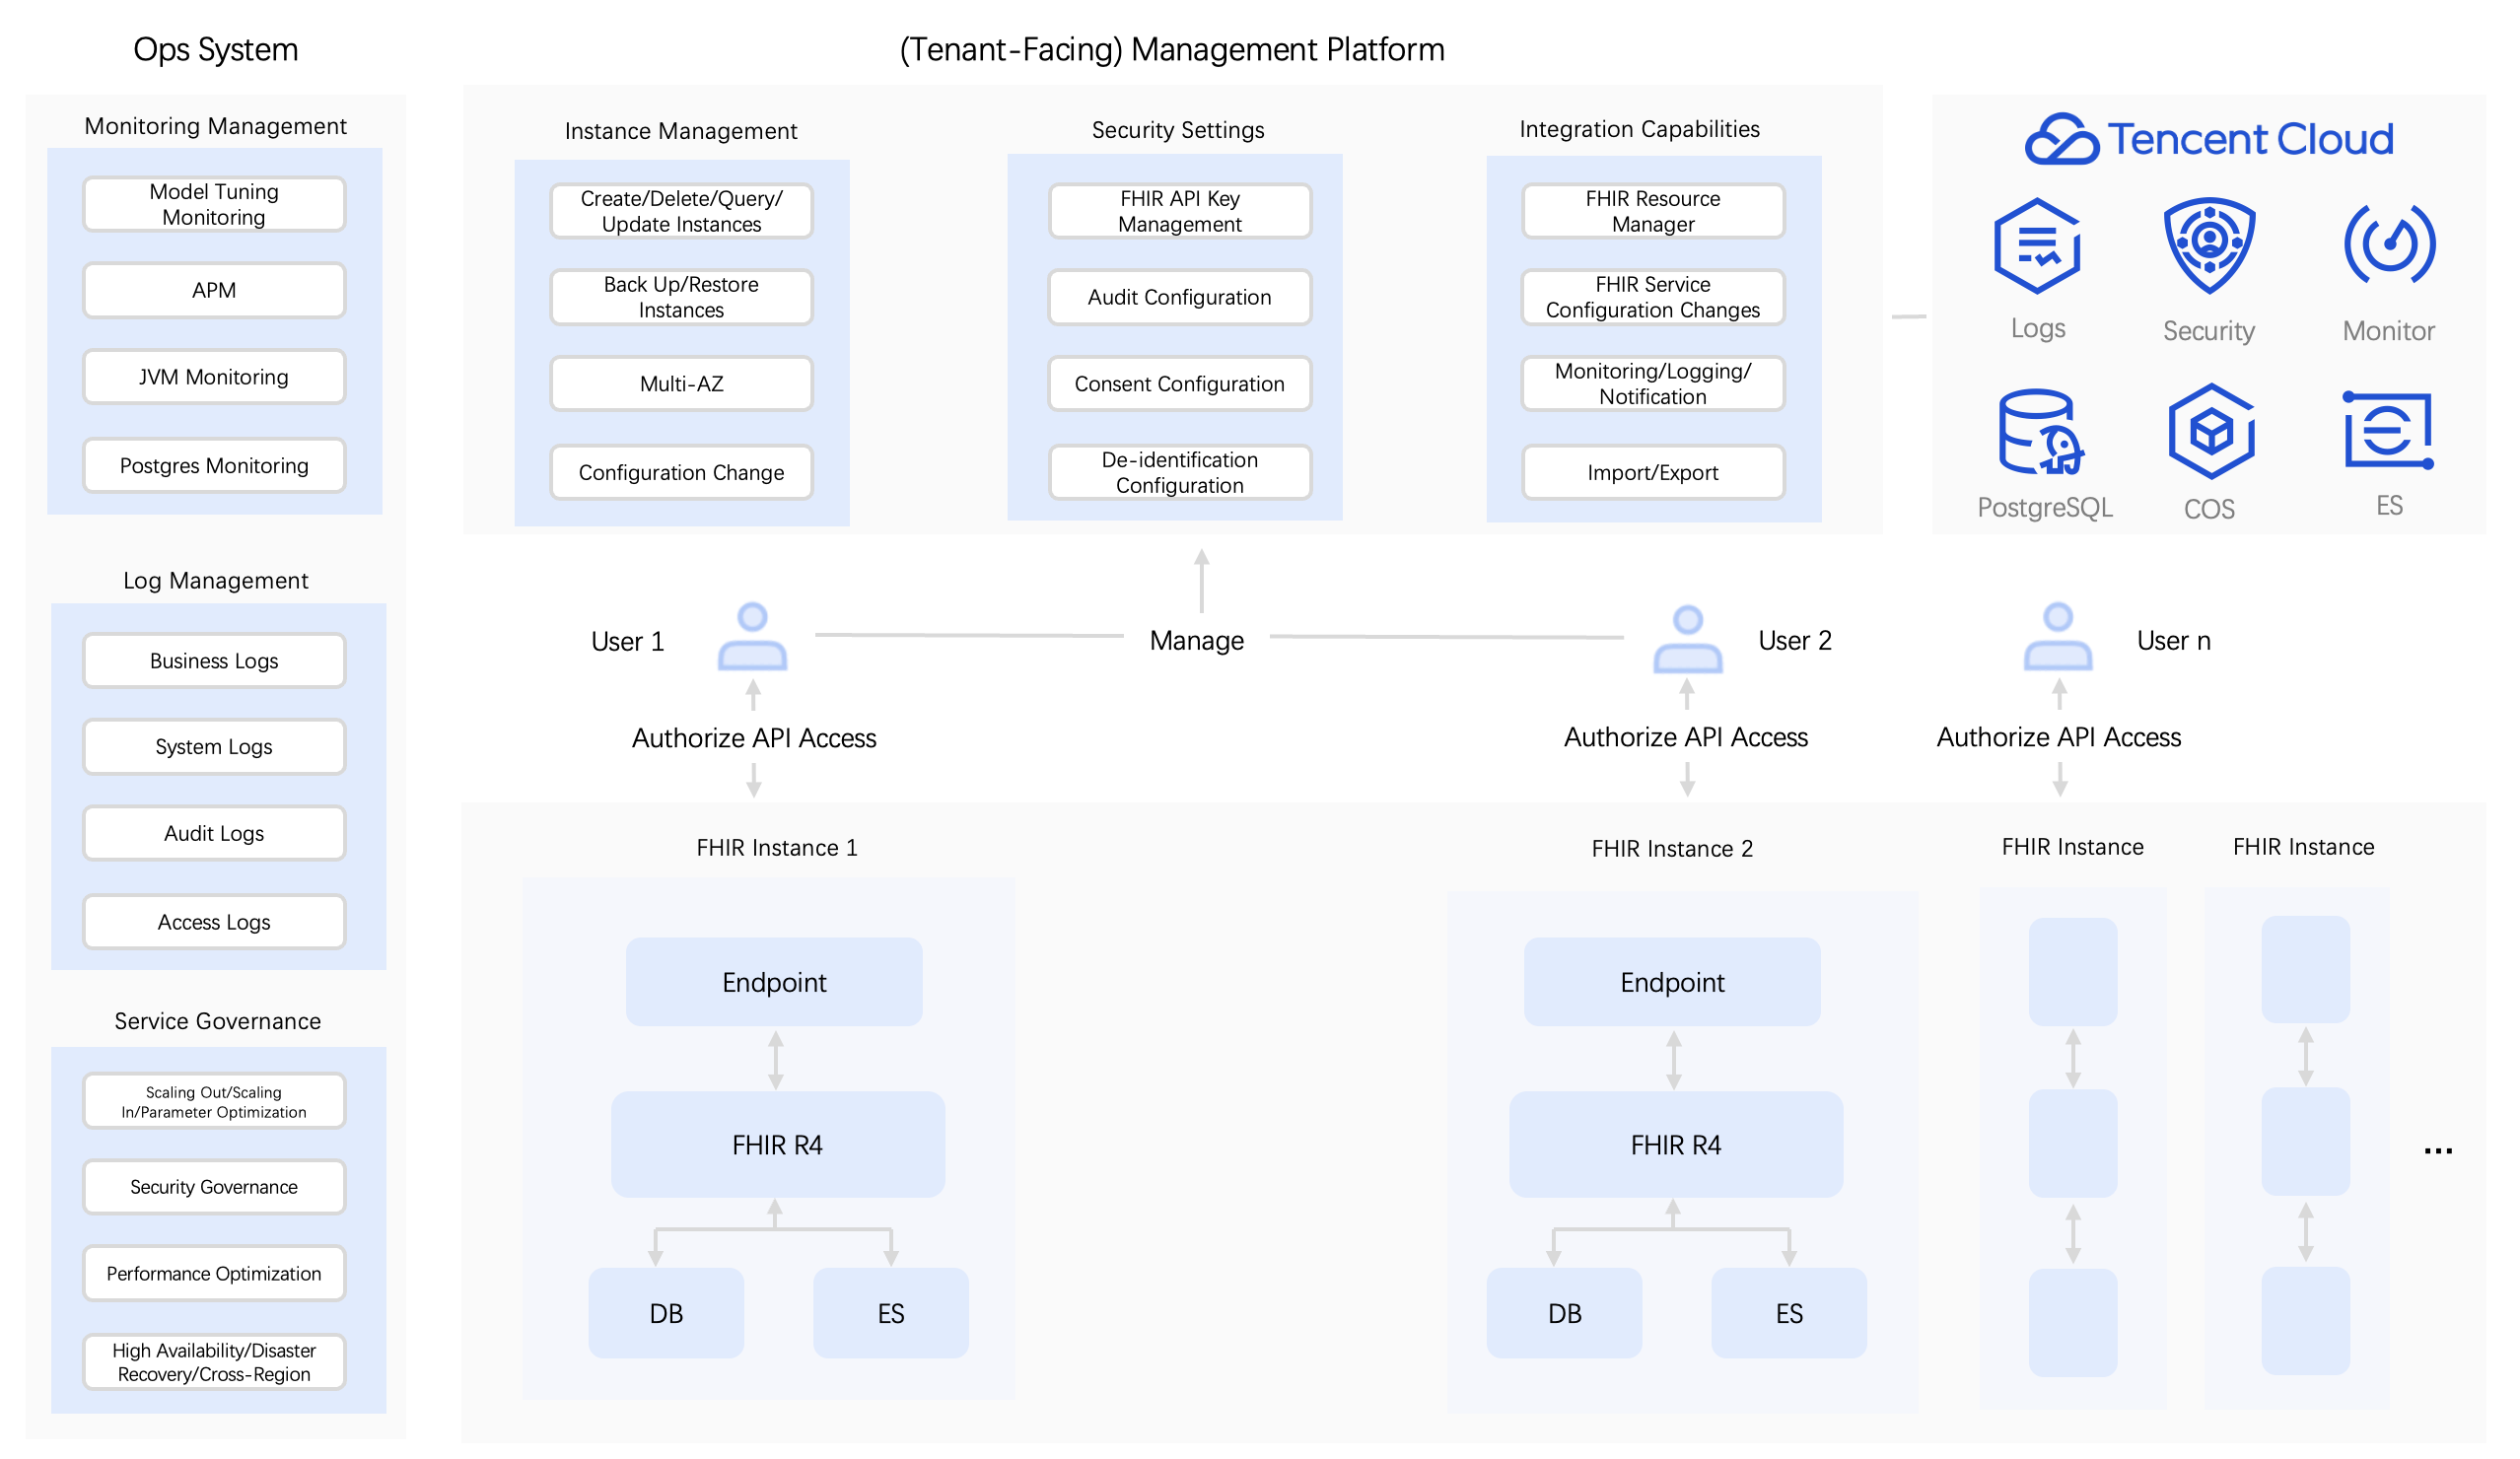Screen dimensions: 2520x1459
Task: Open FHIR API Key Management box
Action: [x=1179, y=211]
